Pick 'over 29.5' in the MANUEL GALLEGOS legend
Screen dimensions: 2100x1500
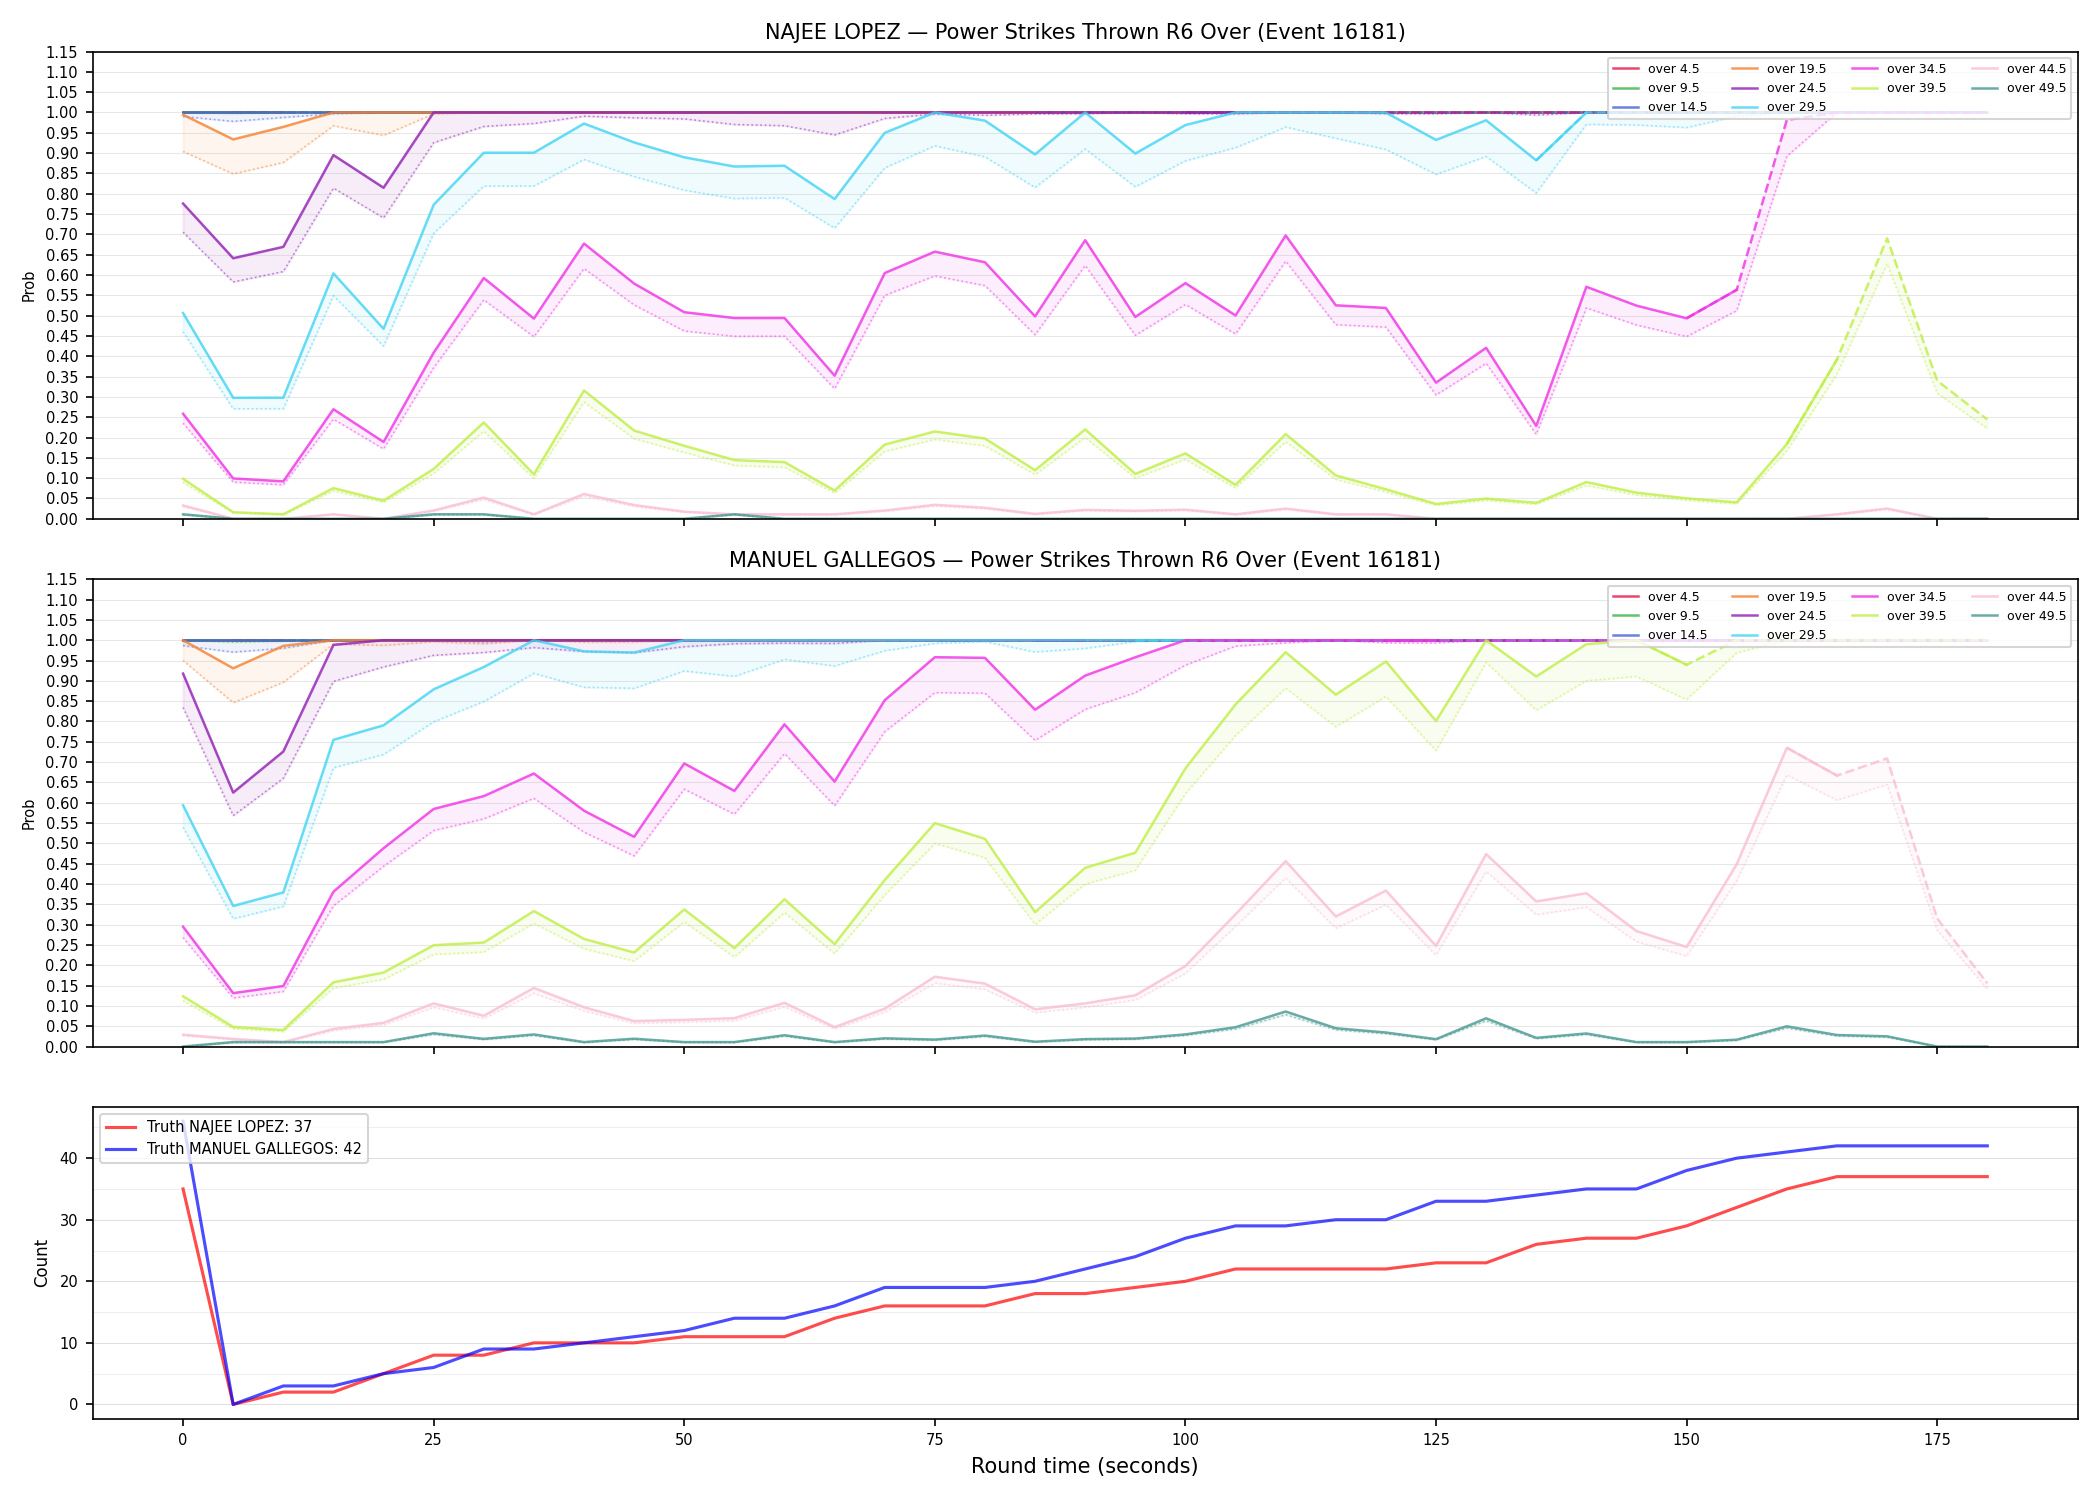[x=1779, y=635]
